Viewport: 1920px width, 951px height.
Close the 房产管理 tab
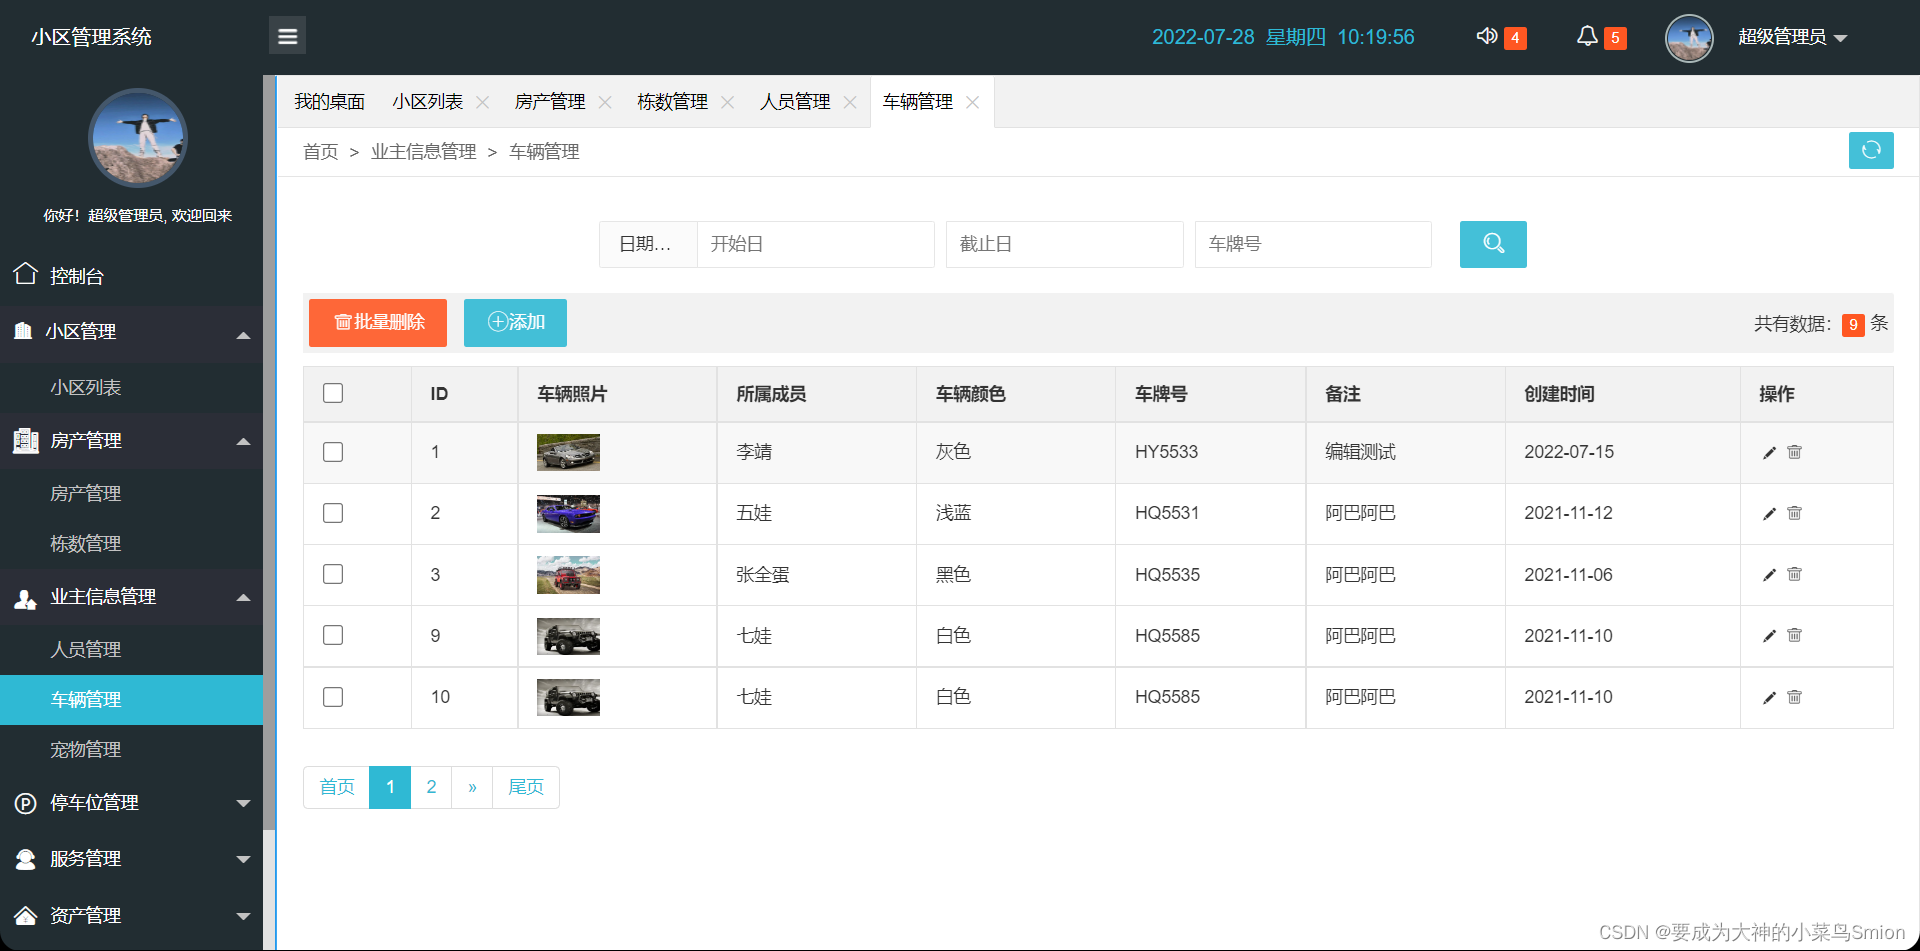[605, 102]
